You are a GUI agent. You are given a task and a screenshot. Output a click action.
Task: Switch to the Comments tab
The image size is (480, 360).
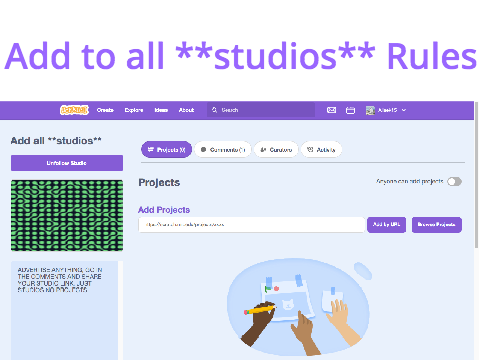point(223,150)
